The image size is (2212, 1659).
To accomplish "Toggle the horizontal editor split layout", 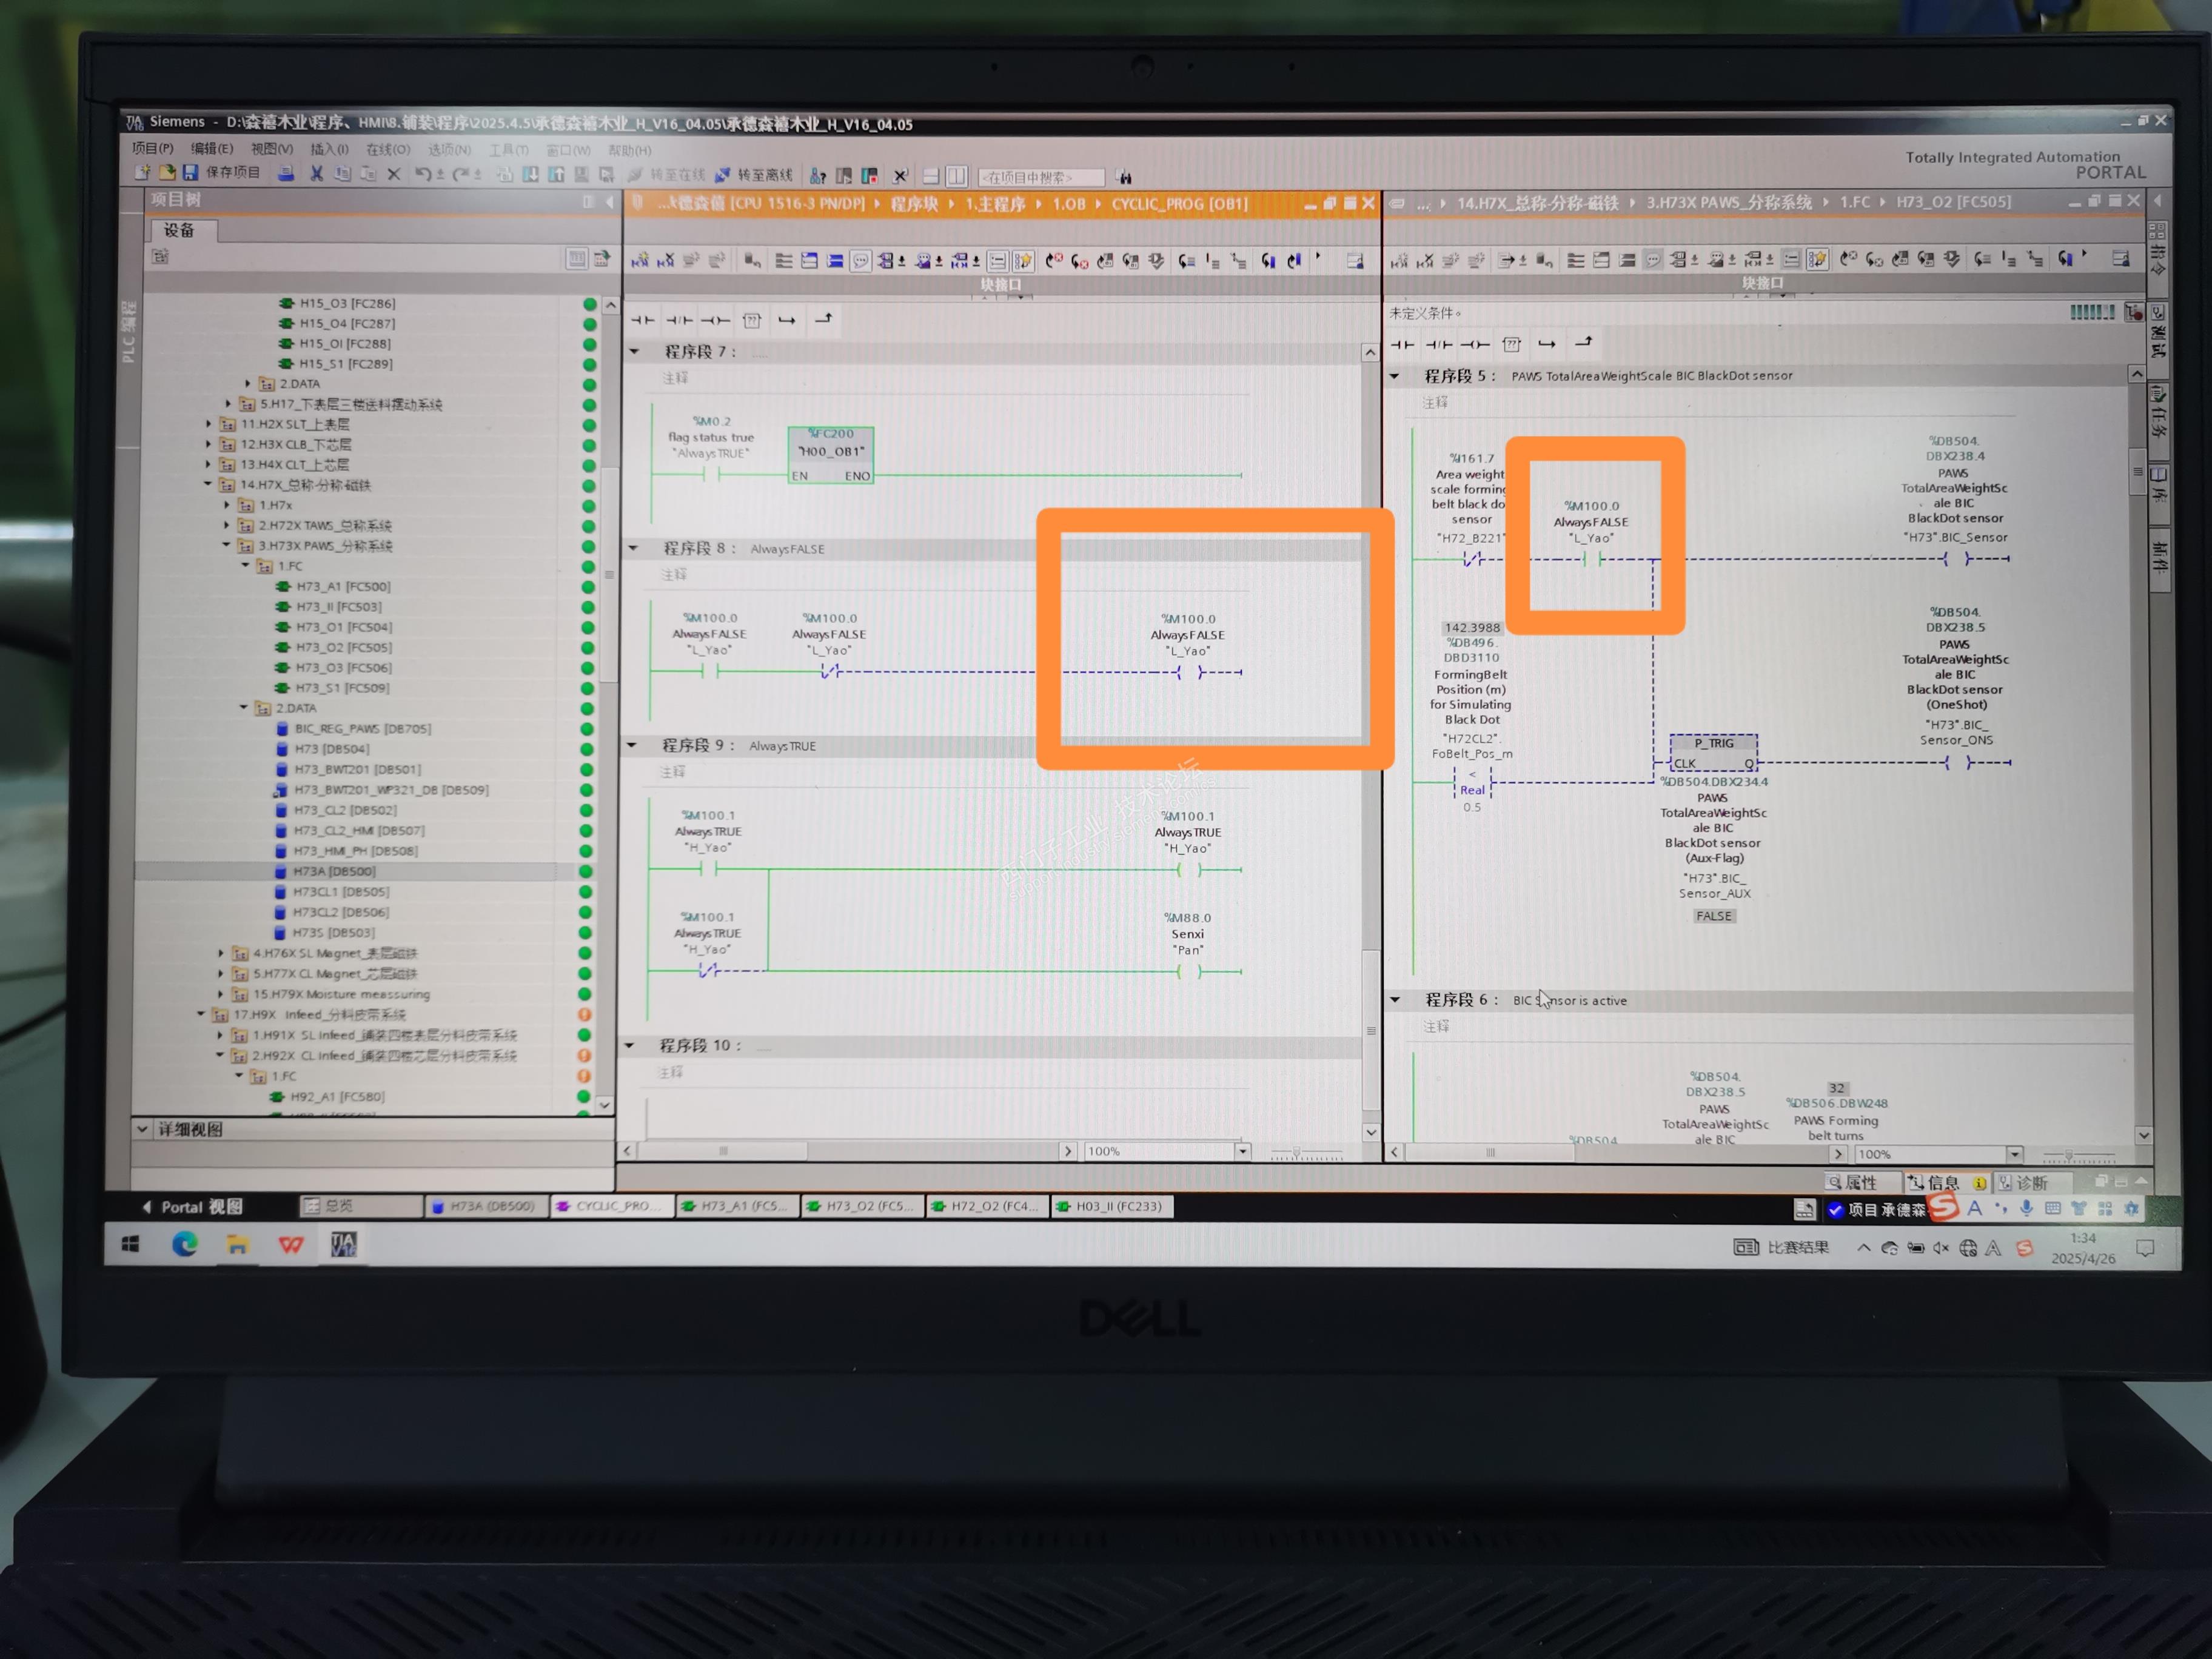I will click(930, 176).
